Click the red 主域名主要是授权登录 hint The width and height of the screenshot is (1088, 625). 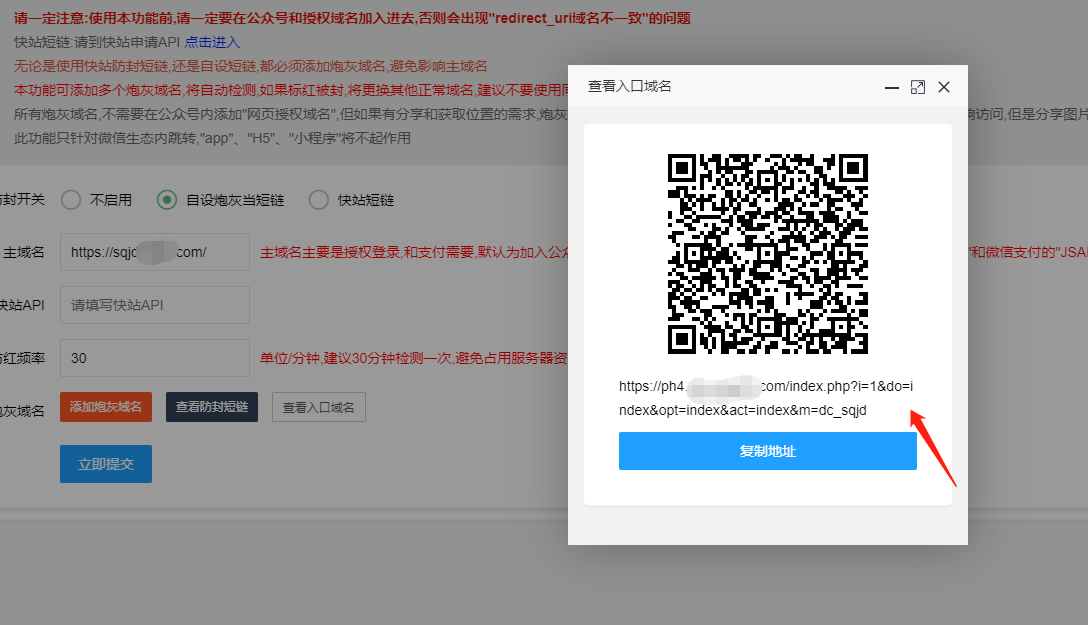pos(414,252)
